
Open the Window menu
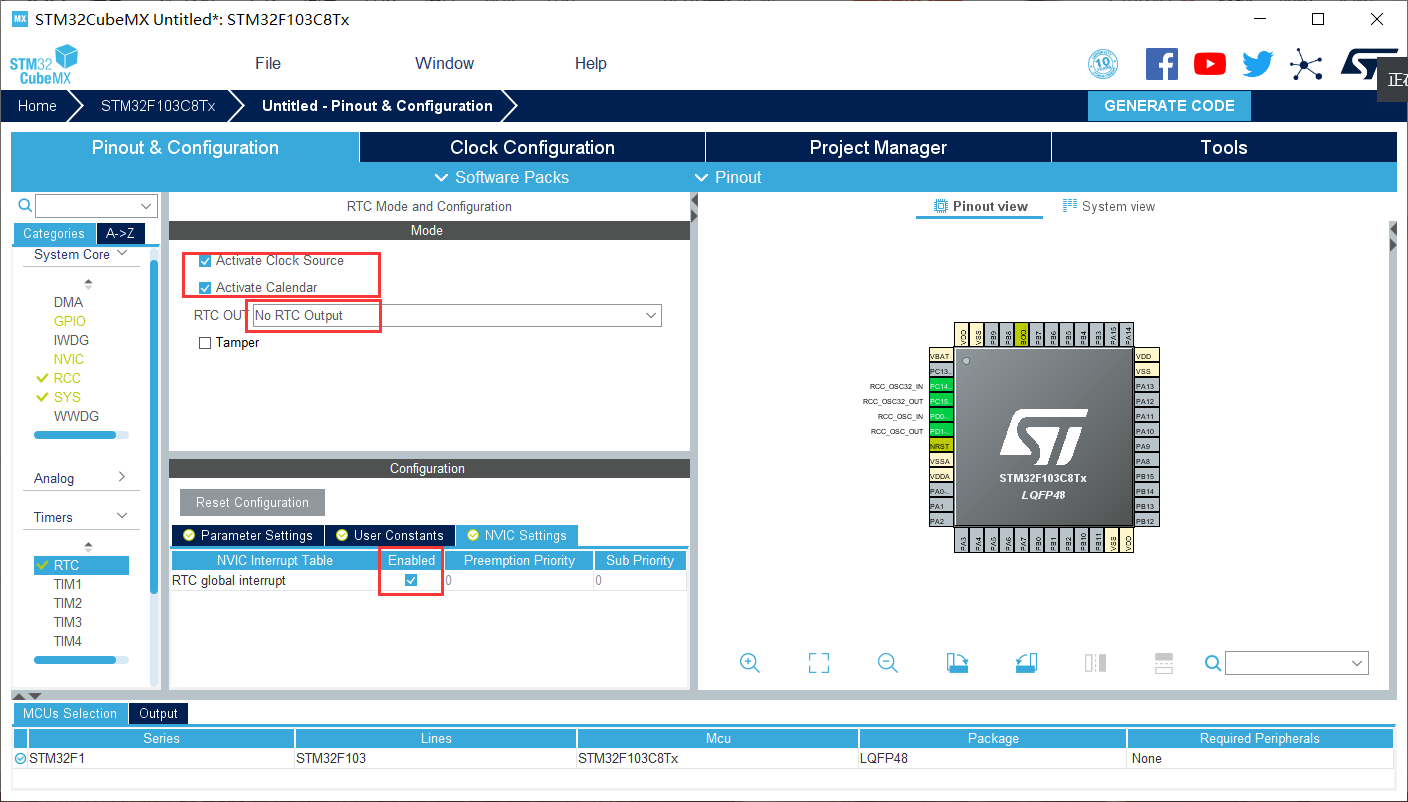(443, 63)
